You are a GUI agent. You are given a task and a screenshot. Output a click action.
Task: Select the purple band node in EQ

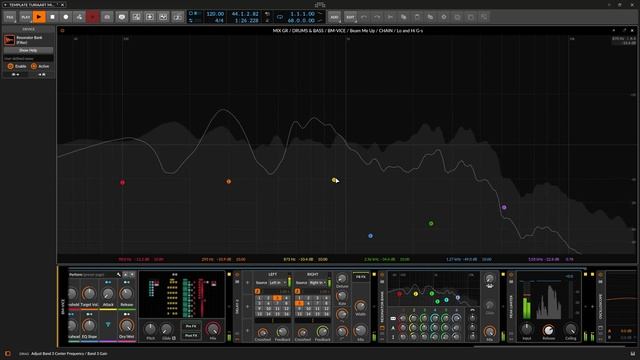(504, 207)
